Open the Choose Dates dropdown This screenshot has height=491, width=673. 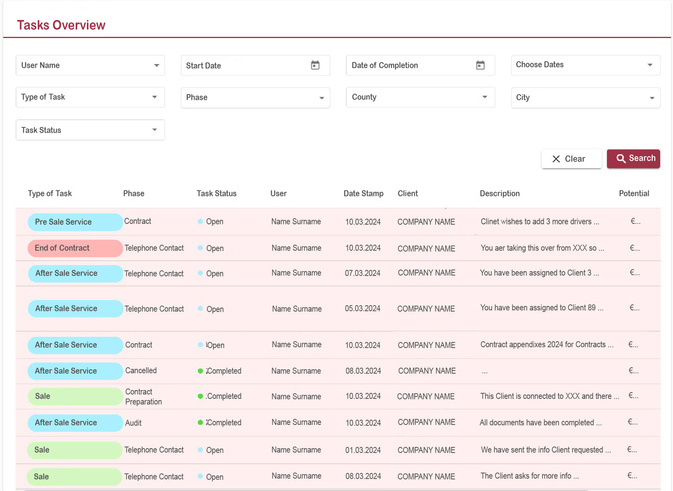pyautogui.click(x=585, y=65)
